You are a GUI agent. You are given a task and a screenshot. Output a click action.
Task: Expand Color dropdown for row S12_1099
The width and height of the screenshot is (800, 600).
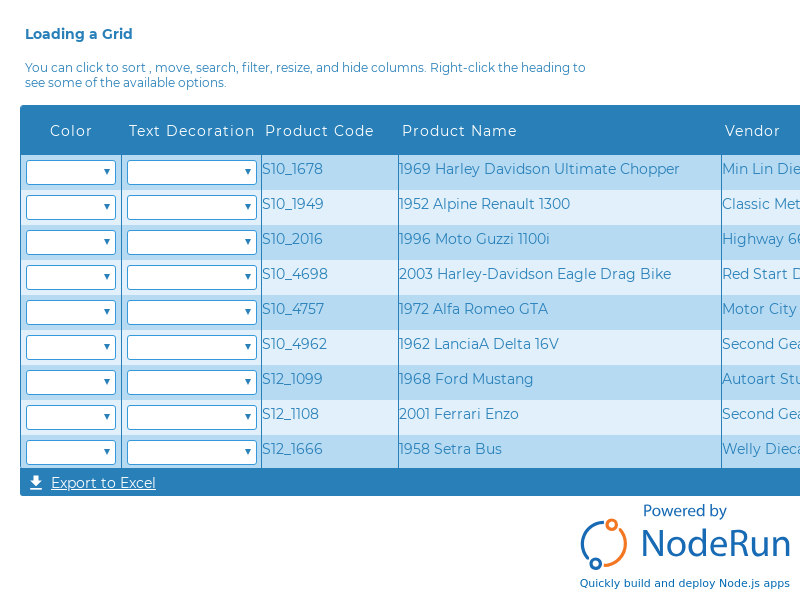(x=71, y=382)
